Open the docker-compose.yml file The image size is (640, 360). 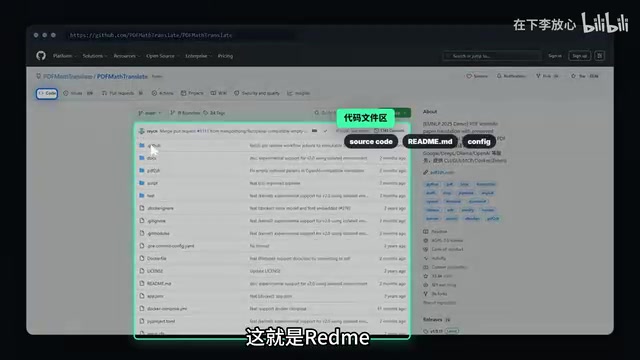tap(167, 309)
